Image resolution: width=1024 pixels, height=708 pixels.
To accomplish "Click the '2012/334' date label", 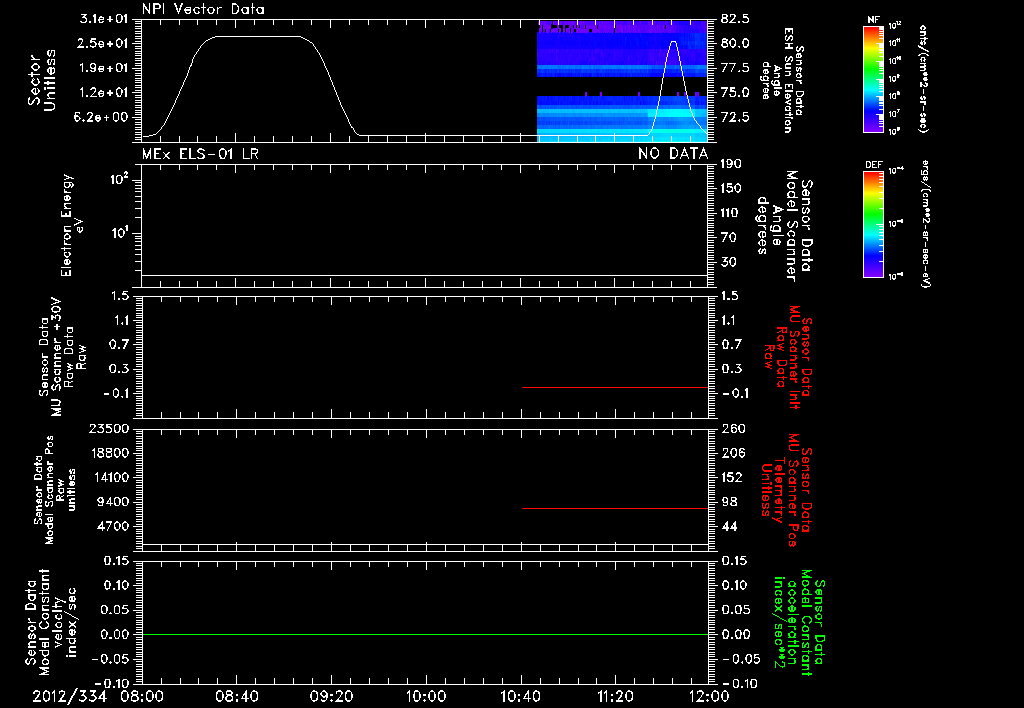I will tap(69, 696).
